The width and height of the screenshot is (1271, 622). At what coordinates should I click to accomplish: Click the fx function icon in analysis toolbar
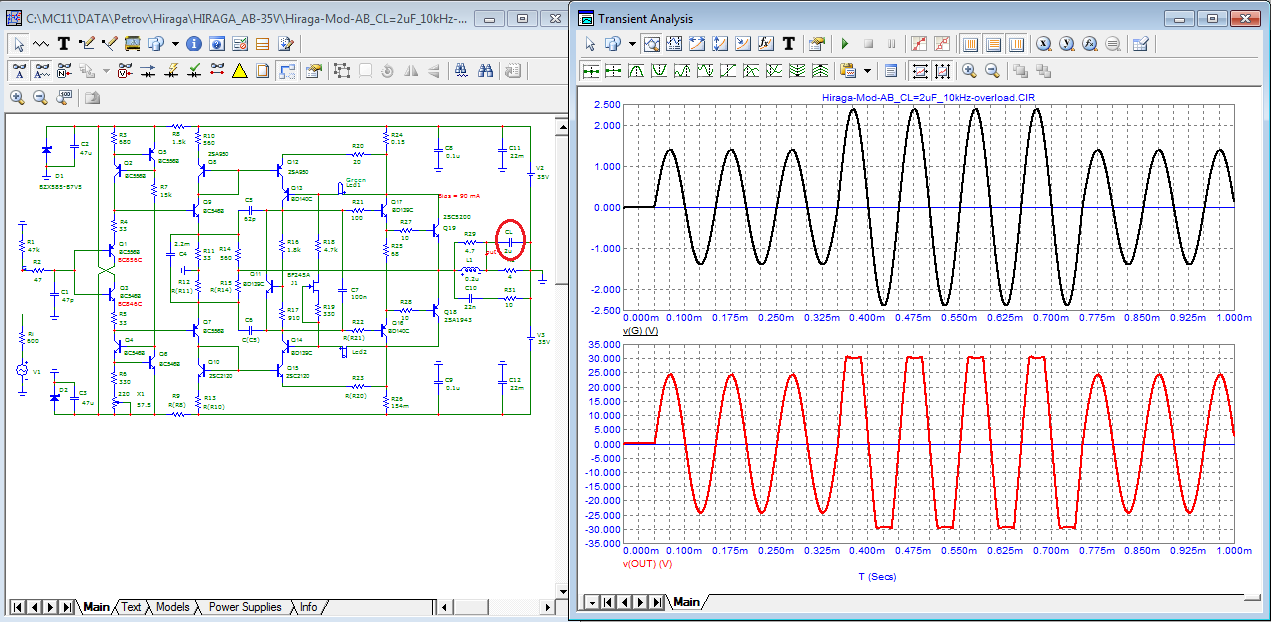766,44
